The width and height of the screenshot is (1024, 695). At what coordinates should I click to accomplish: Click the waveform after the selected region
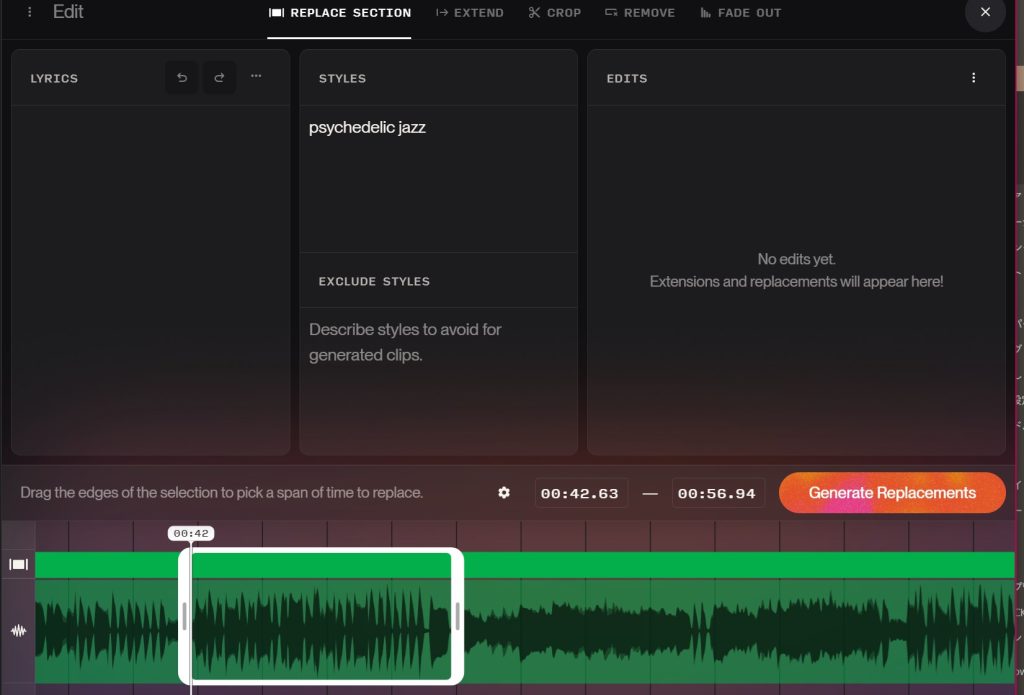(x=738, y=630)
